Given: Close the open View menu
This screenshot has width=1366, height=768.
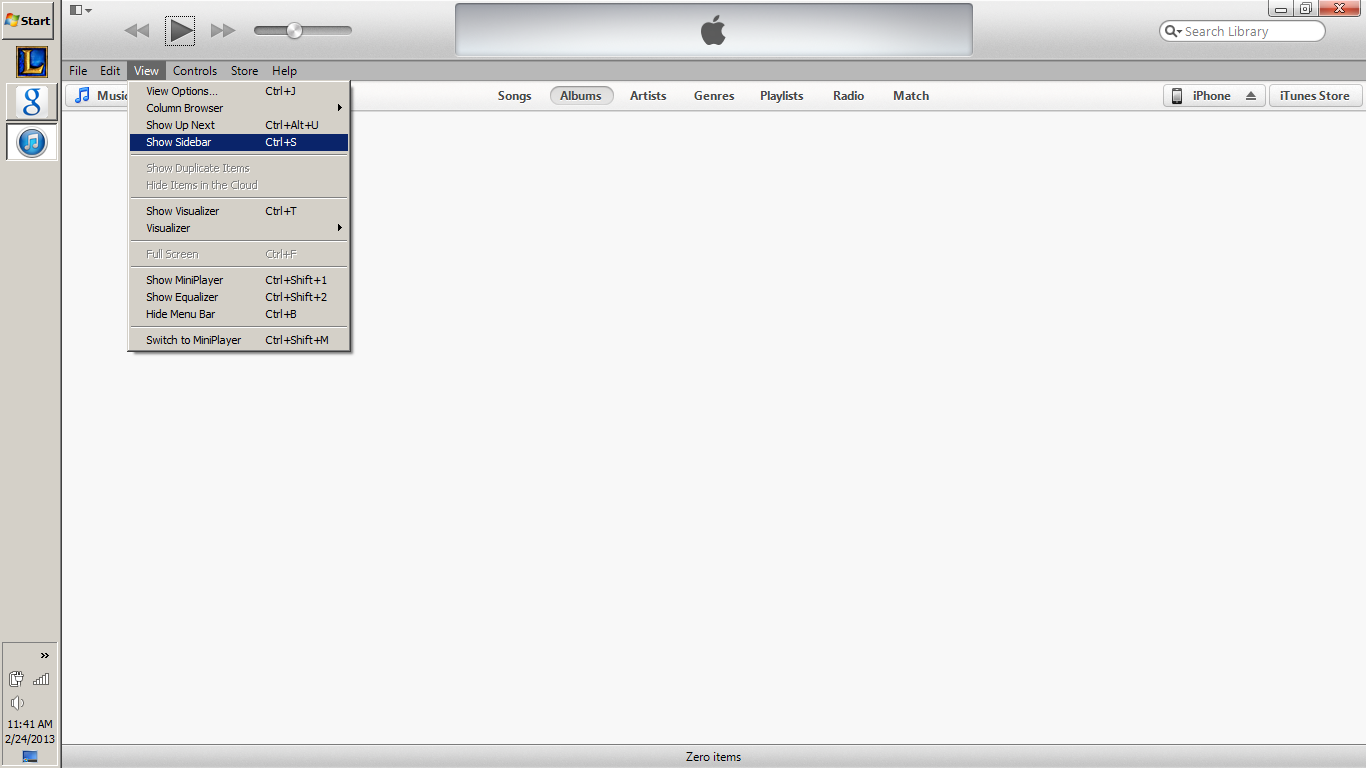Looking at the screenshot, I should [x=146, y=71].
